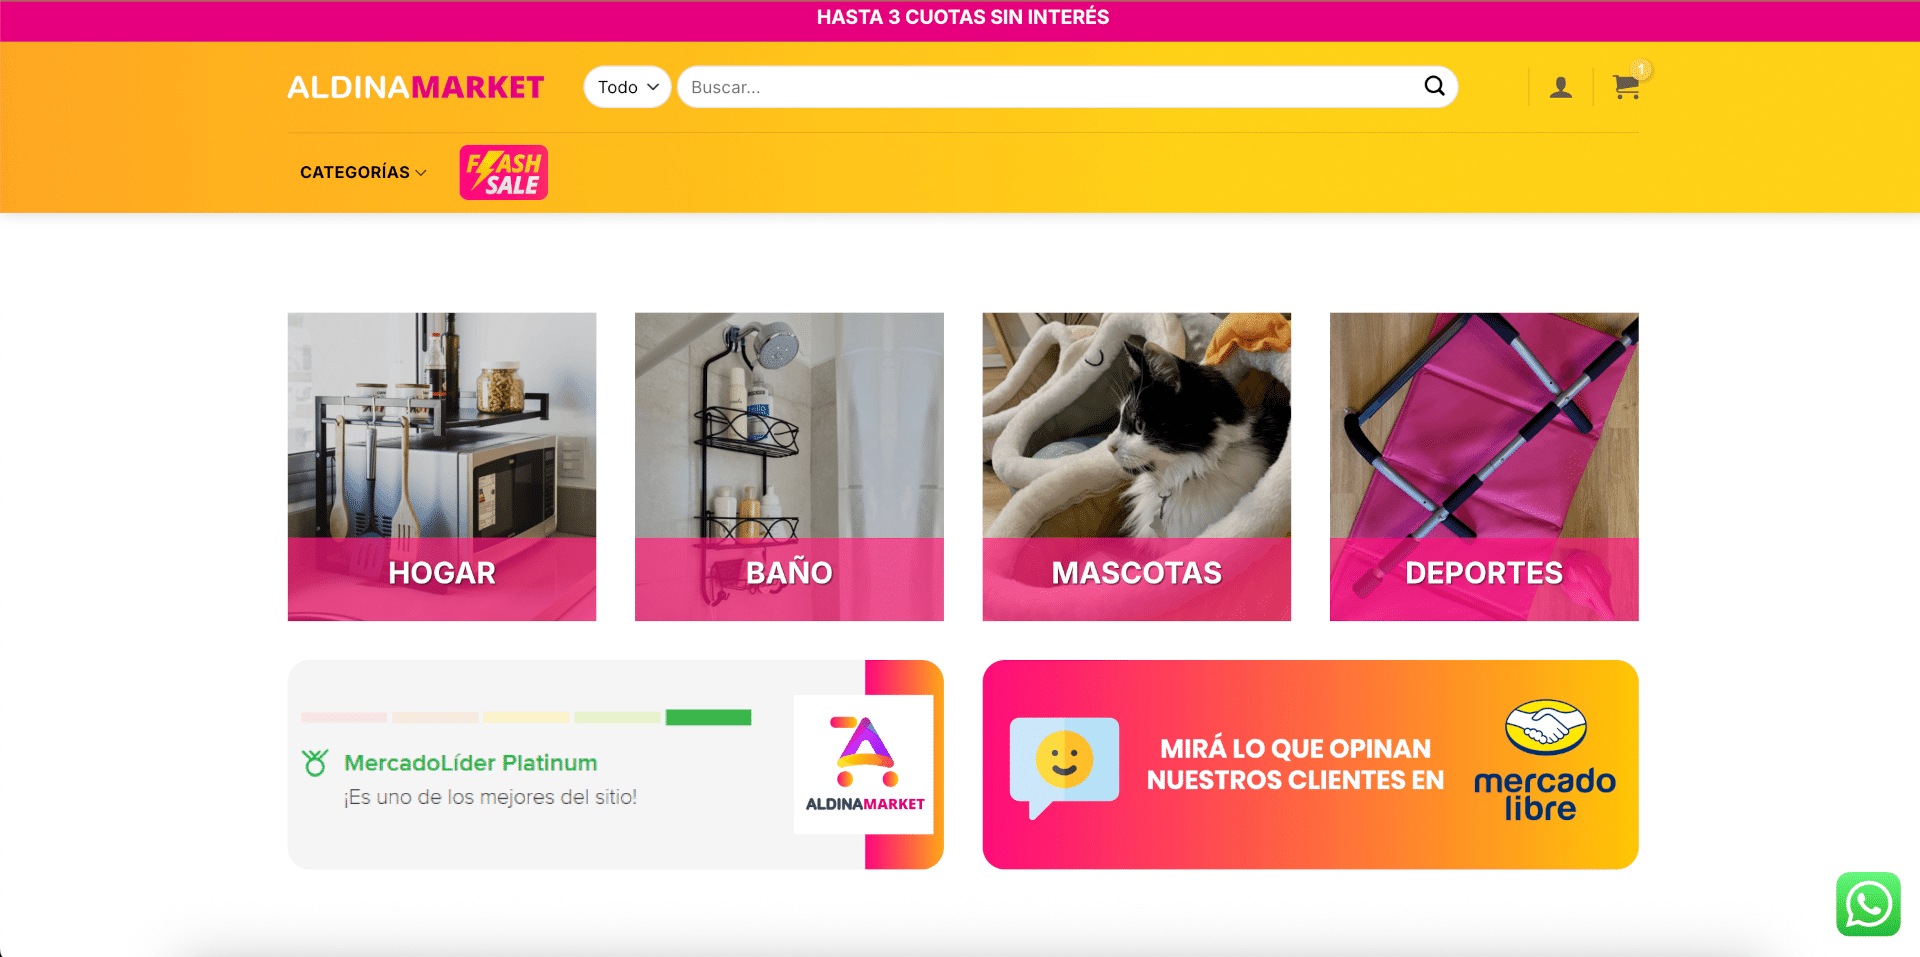Open the Mascotas category tile

tap(1137, 467)
